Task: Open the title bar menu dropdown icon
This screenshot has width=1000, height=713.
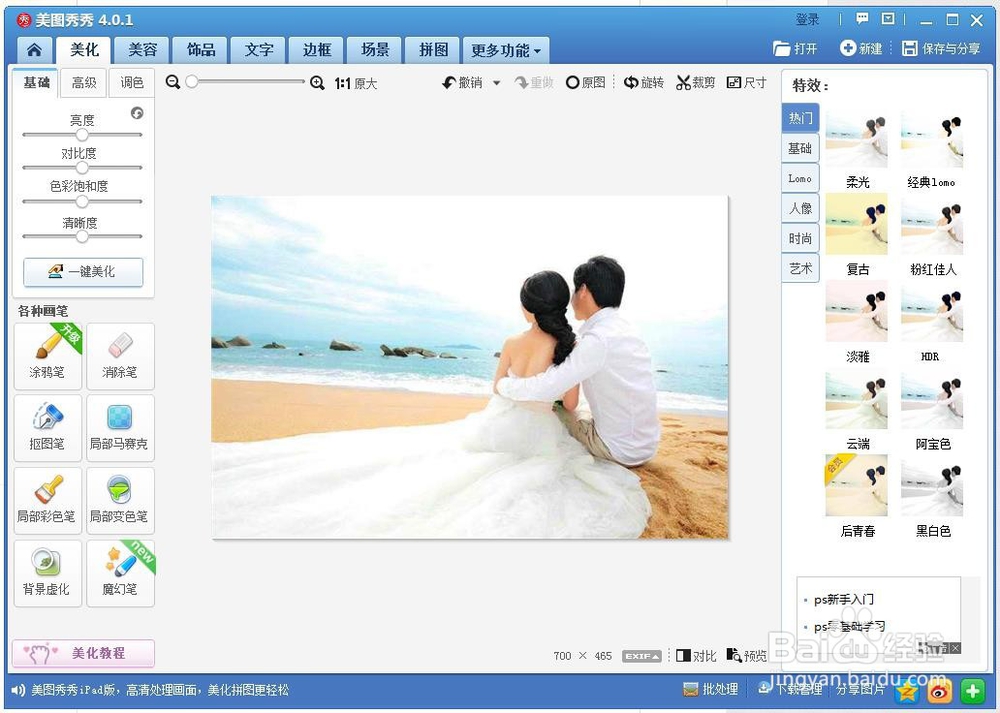Action: click(888, 19)
